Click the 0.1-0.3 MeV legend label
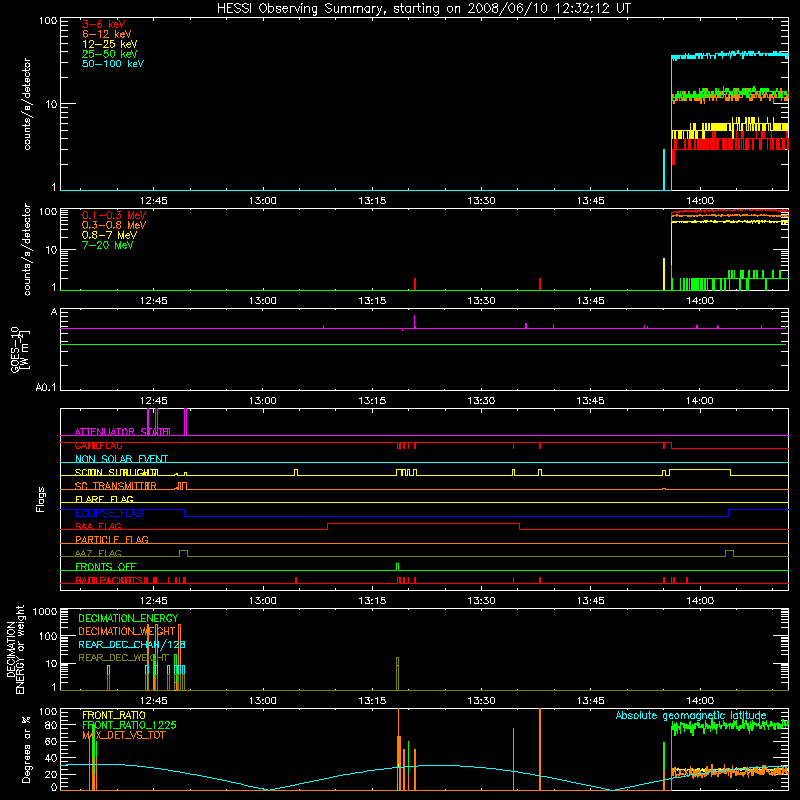Image resolution: width=800 pixels, height=800 pixels. 114,215
